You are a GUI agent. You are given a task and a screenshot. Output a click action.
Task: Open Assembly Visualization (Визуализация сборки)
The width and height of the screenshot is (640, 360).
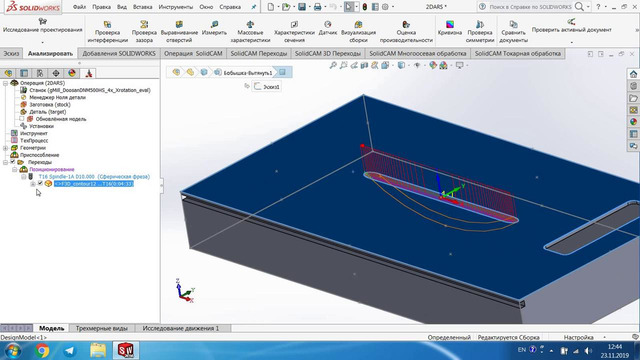pos(358,32)
